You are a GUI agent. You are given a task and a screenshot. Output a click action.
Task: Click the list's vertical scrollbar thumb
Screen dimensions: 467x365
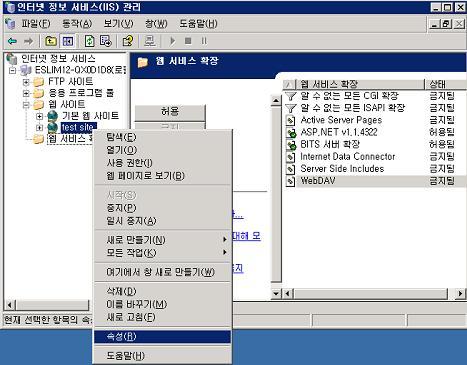276,193
